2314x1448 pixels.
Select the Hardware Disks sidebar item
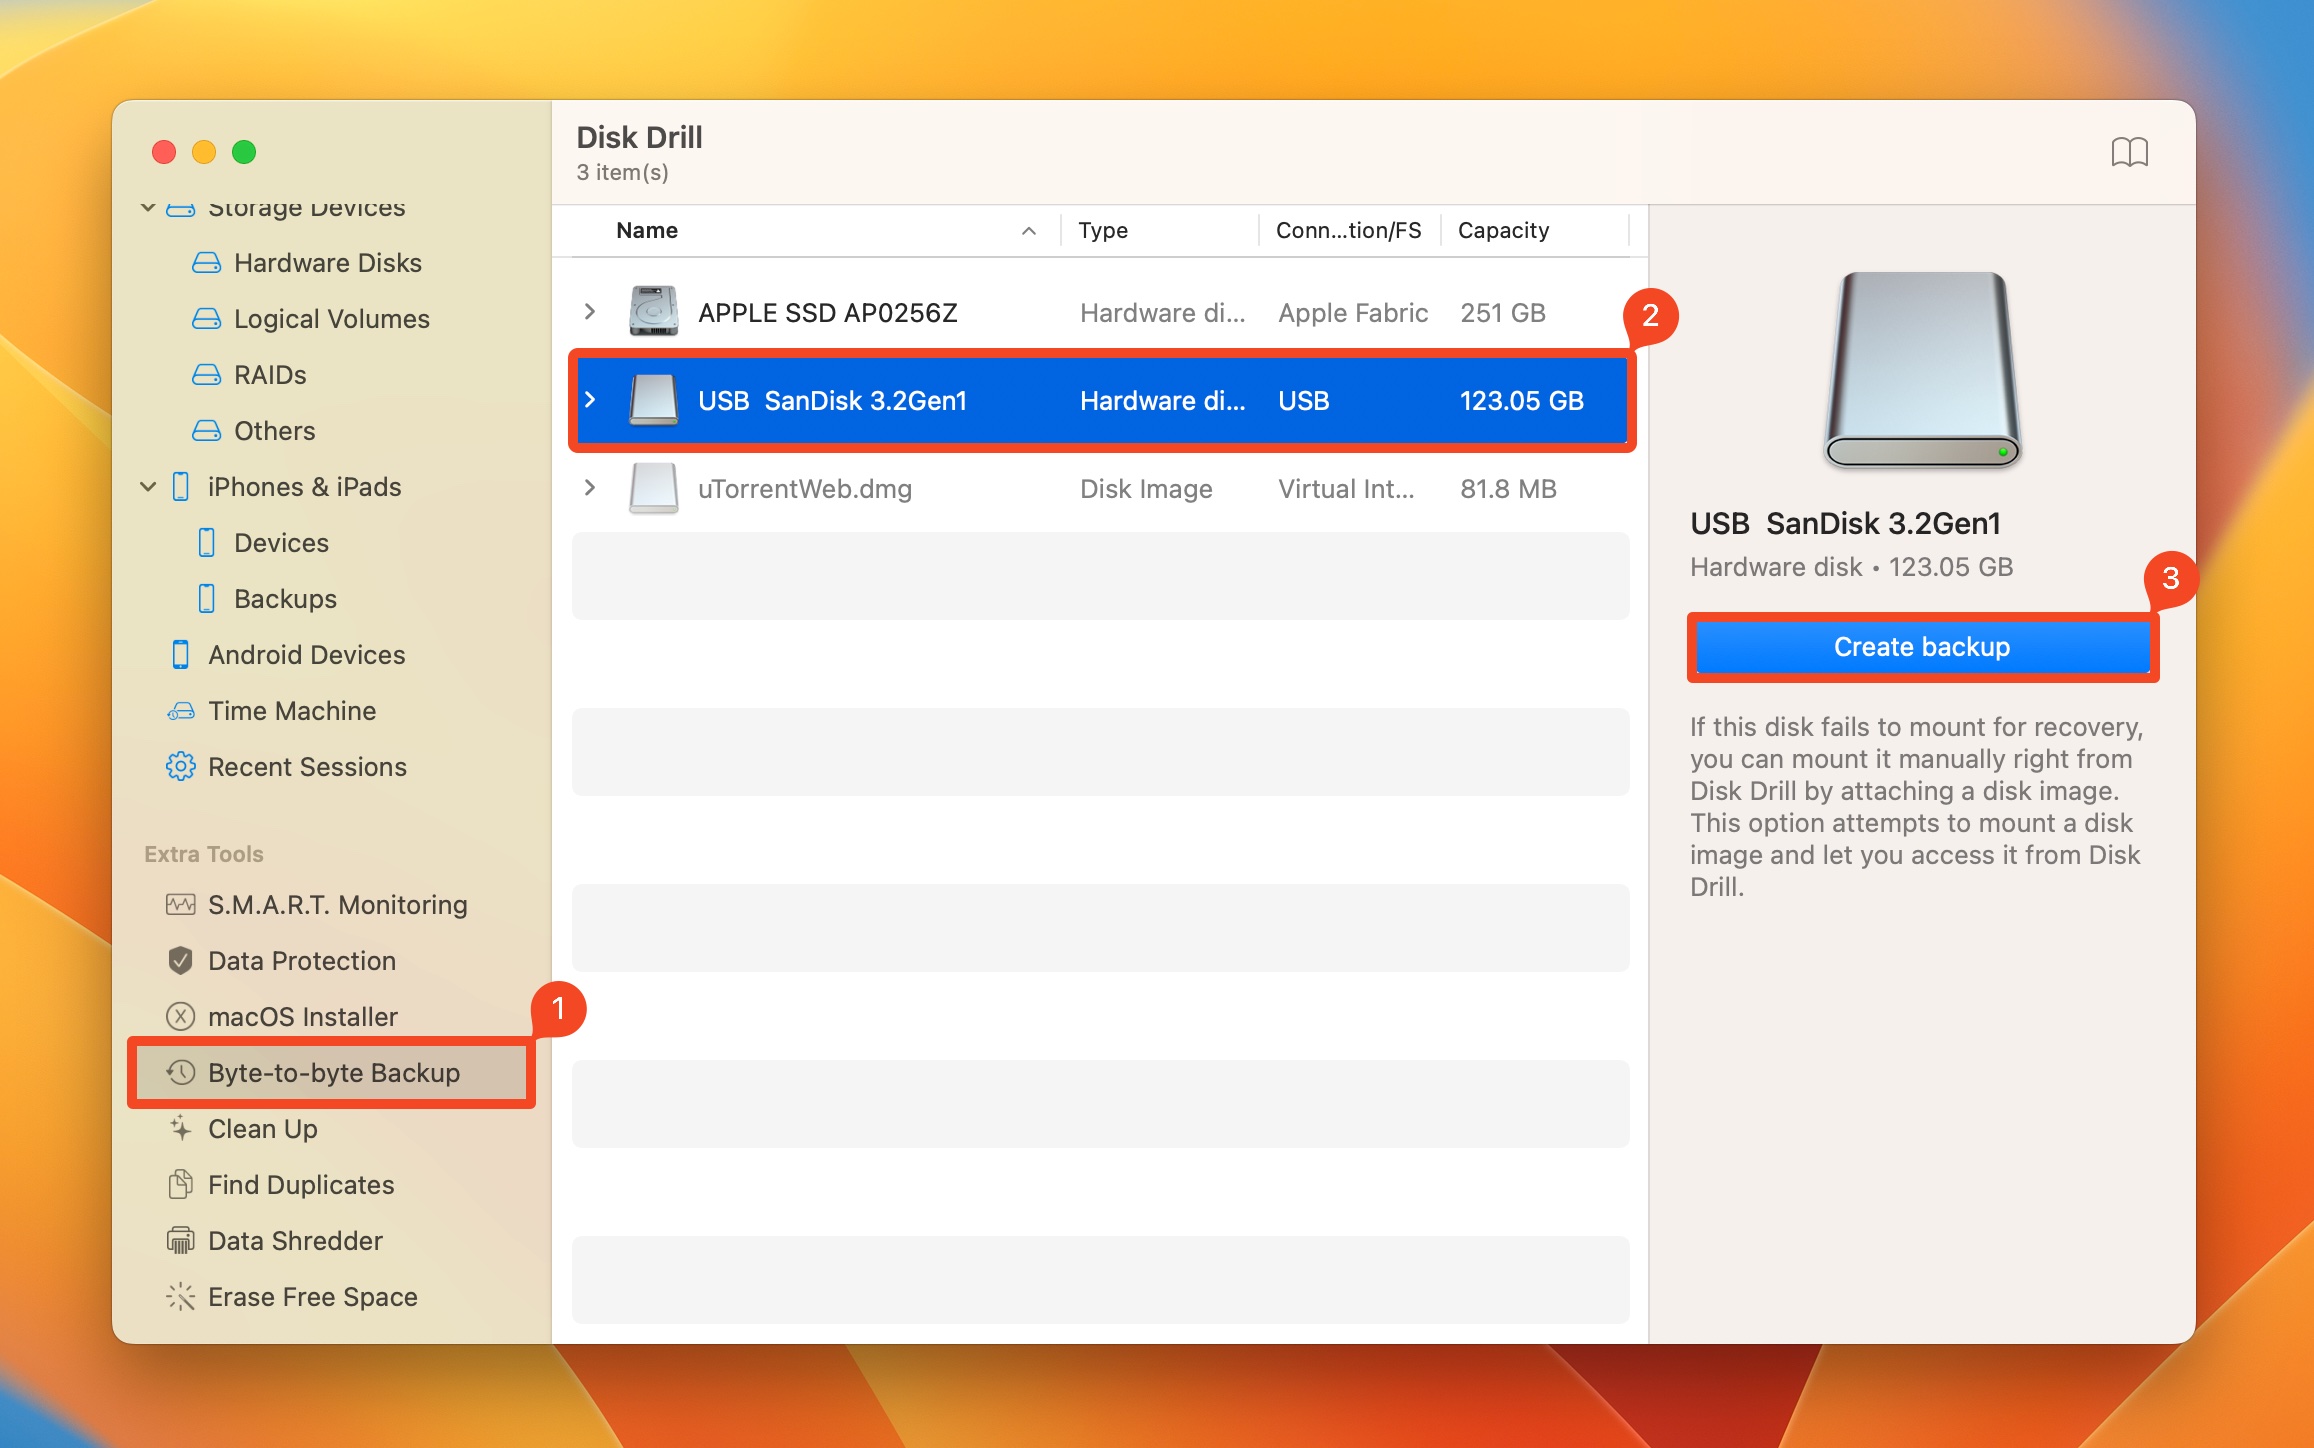[x=327, y=262]
